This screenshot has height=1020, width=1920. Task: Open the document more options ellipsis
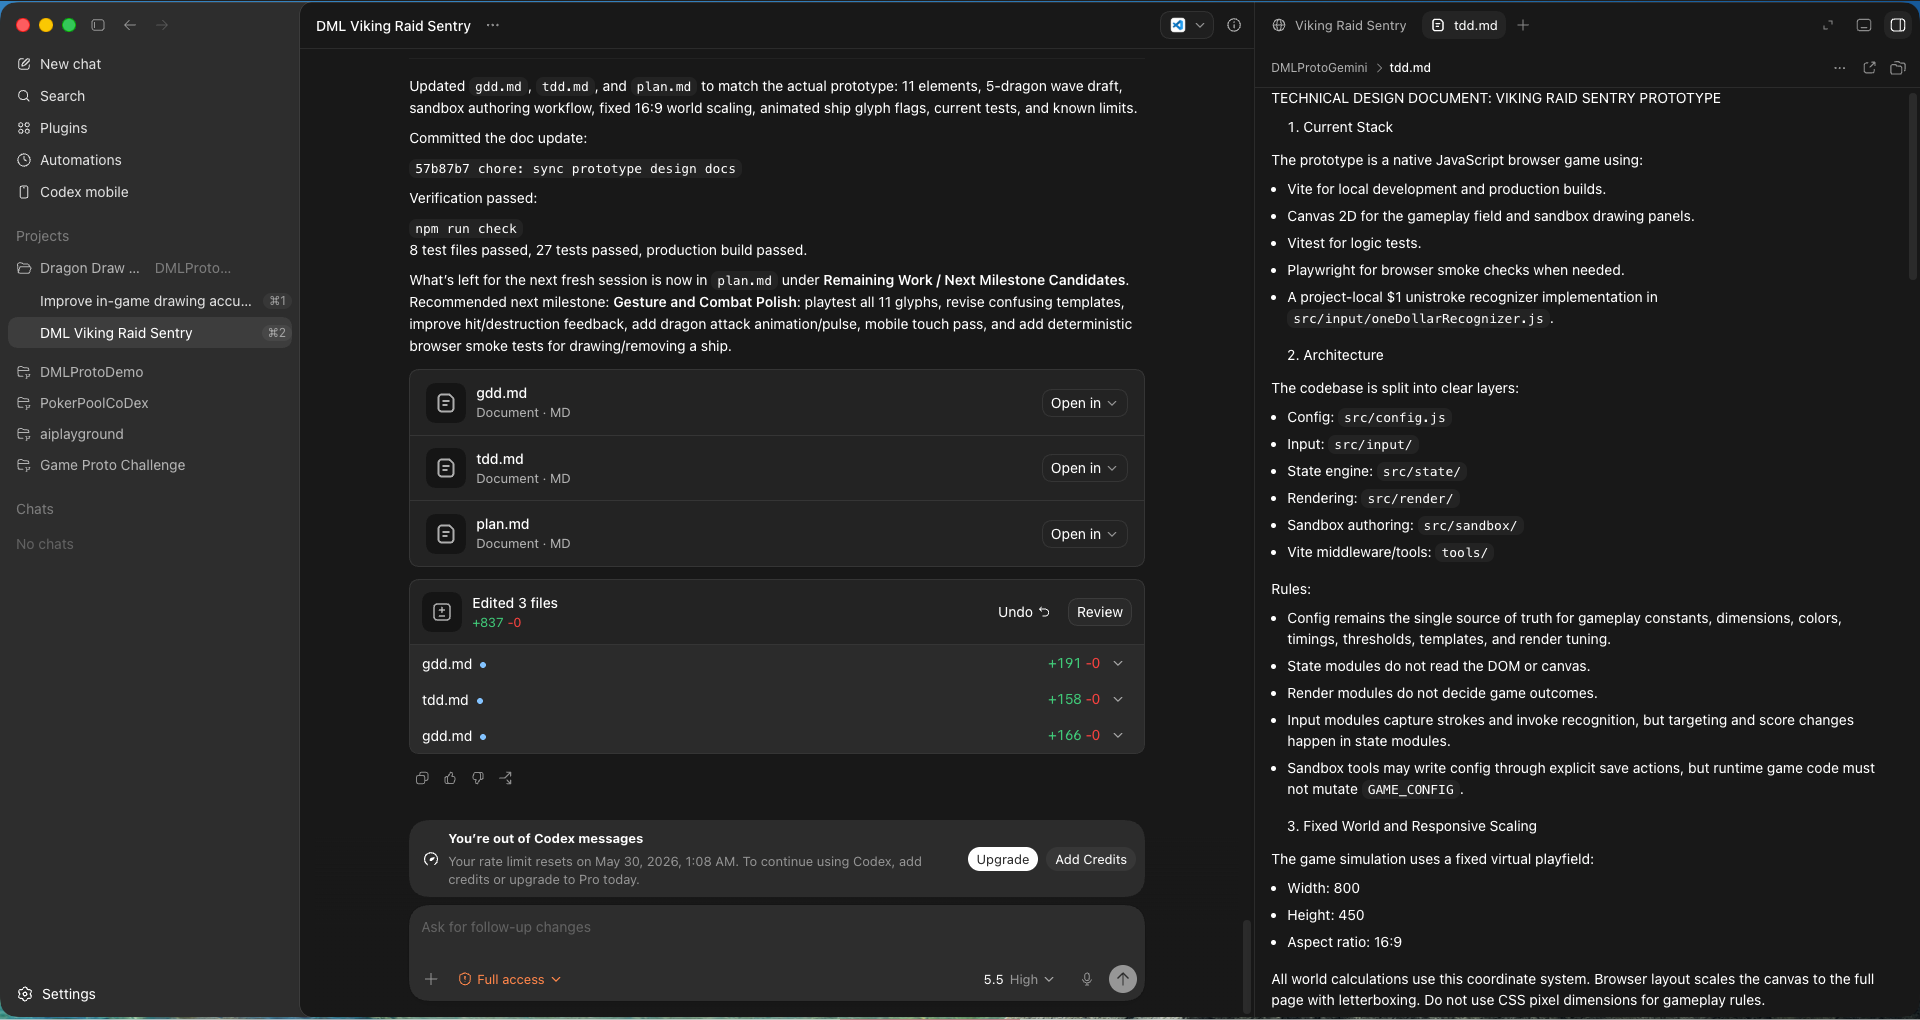tap(1840, 68)
